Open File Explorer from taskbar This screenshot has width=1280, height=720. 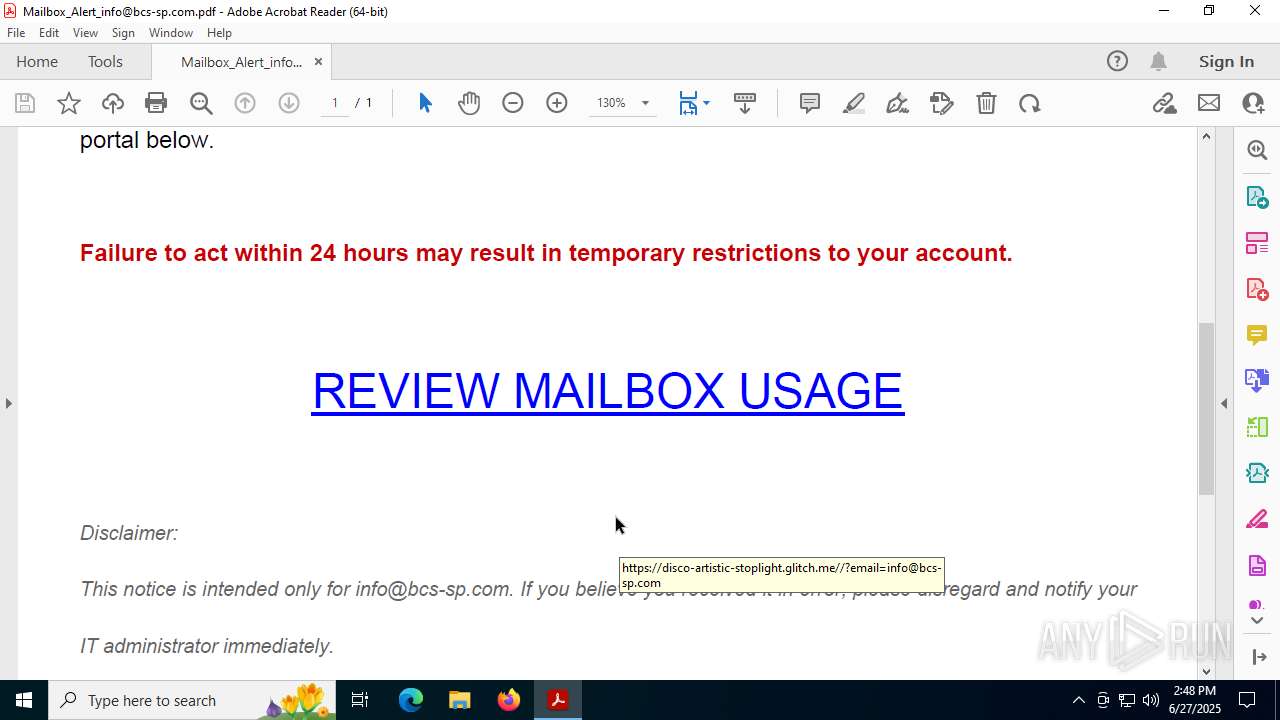(x=460, y=700)
